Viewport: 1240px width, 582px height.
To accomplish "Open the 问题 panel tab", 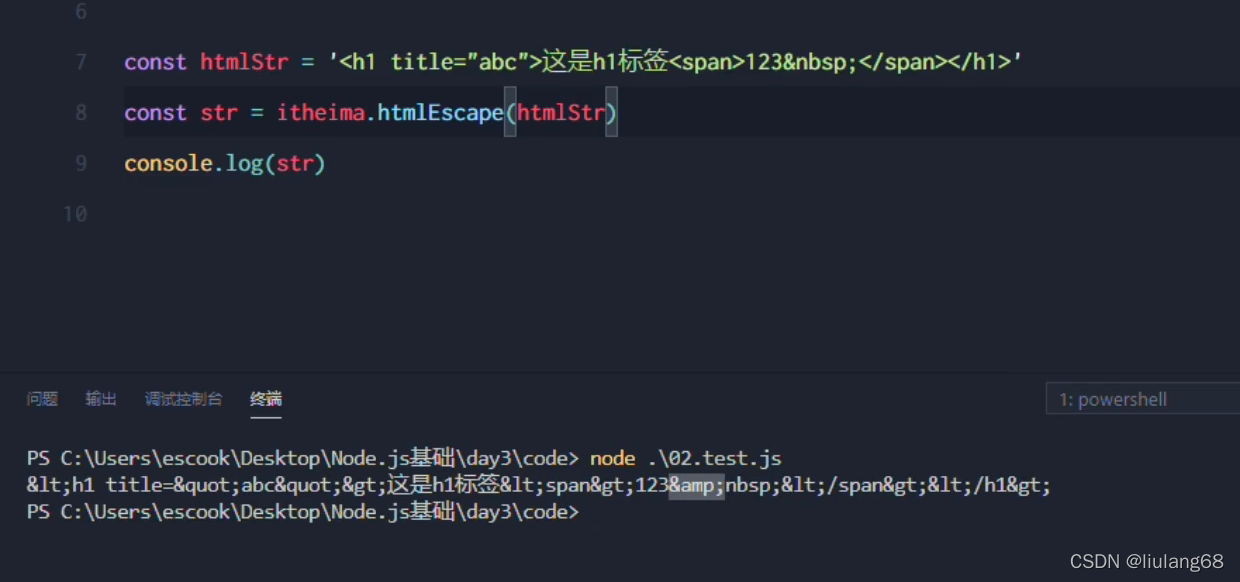I will 42,399.
